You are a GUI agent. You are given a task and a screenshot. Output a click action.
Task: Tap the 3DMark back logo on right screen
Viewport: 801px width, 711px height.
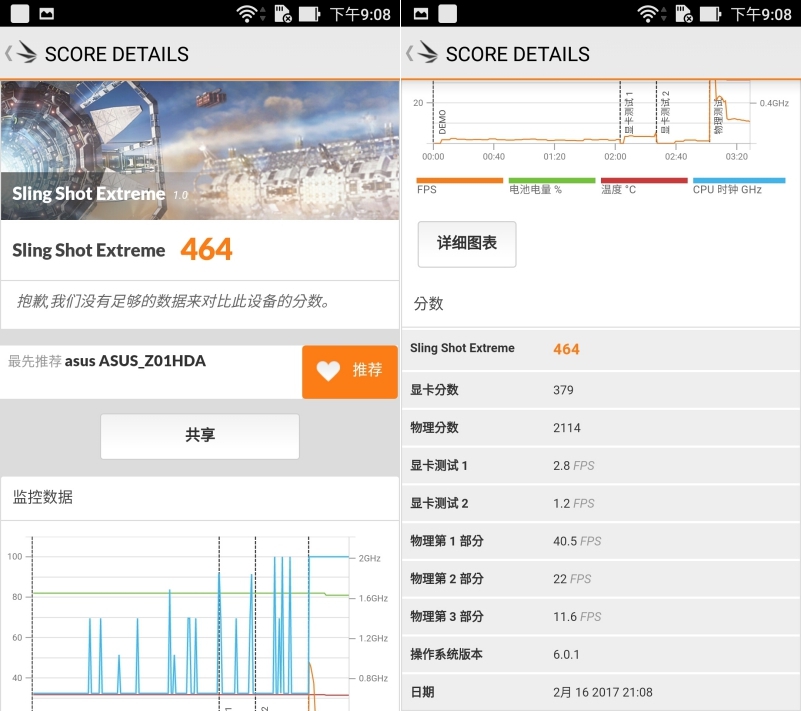pos(422,54)
